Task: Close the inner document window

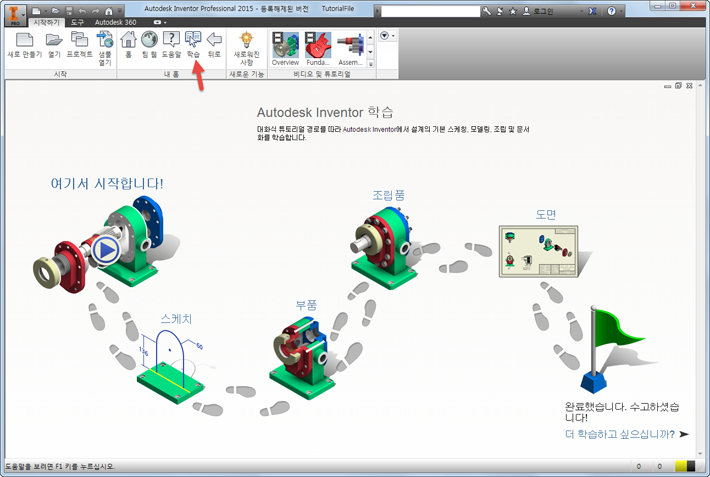Action: tap(689, 86)
